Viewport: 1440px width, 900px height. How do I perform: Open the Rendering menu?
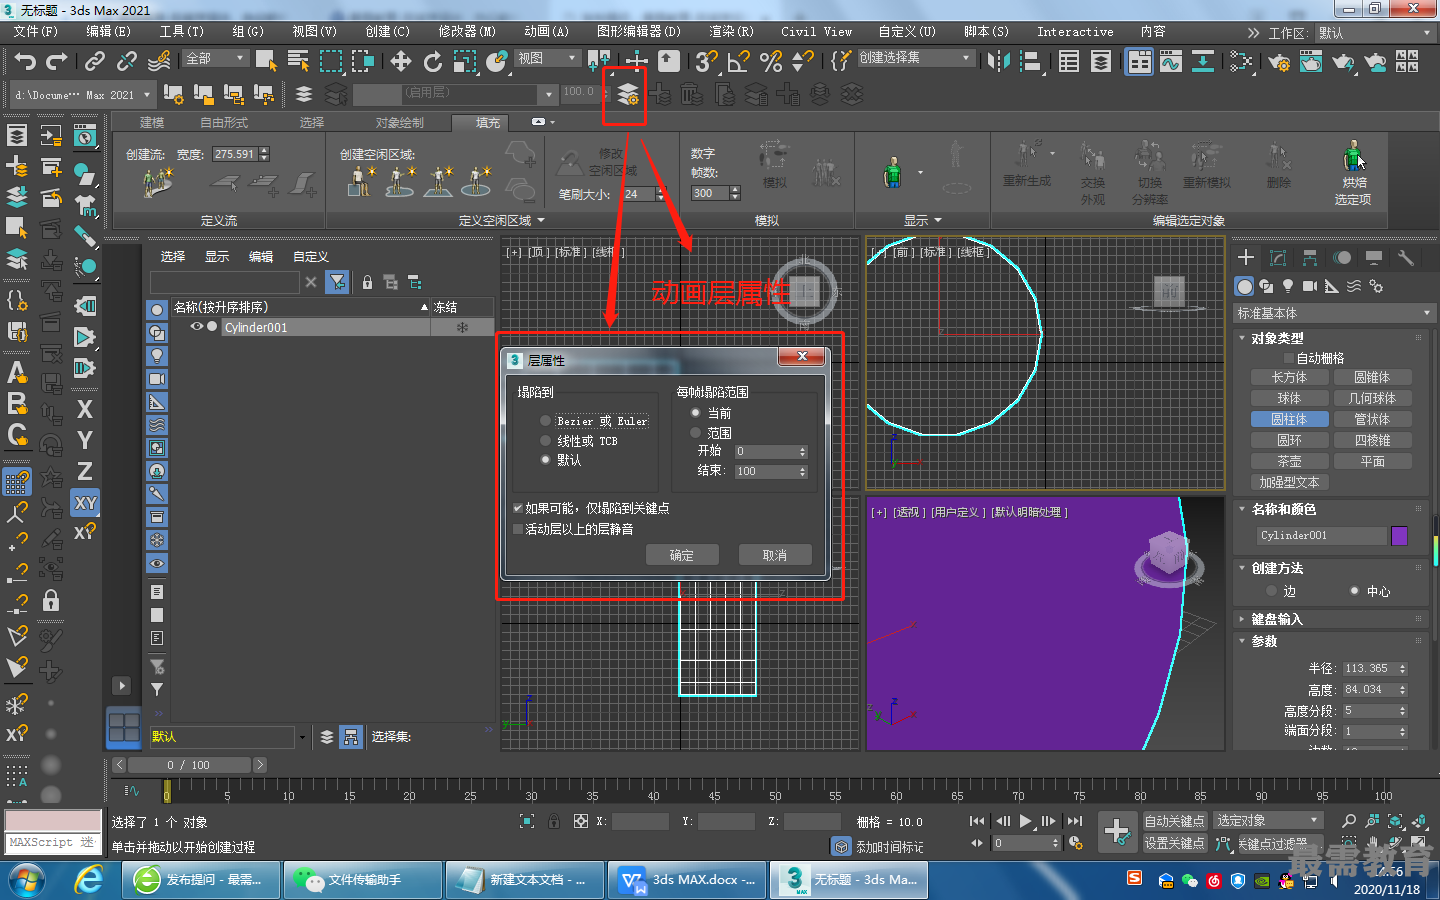[x=731, y=32]
